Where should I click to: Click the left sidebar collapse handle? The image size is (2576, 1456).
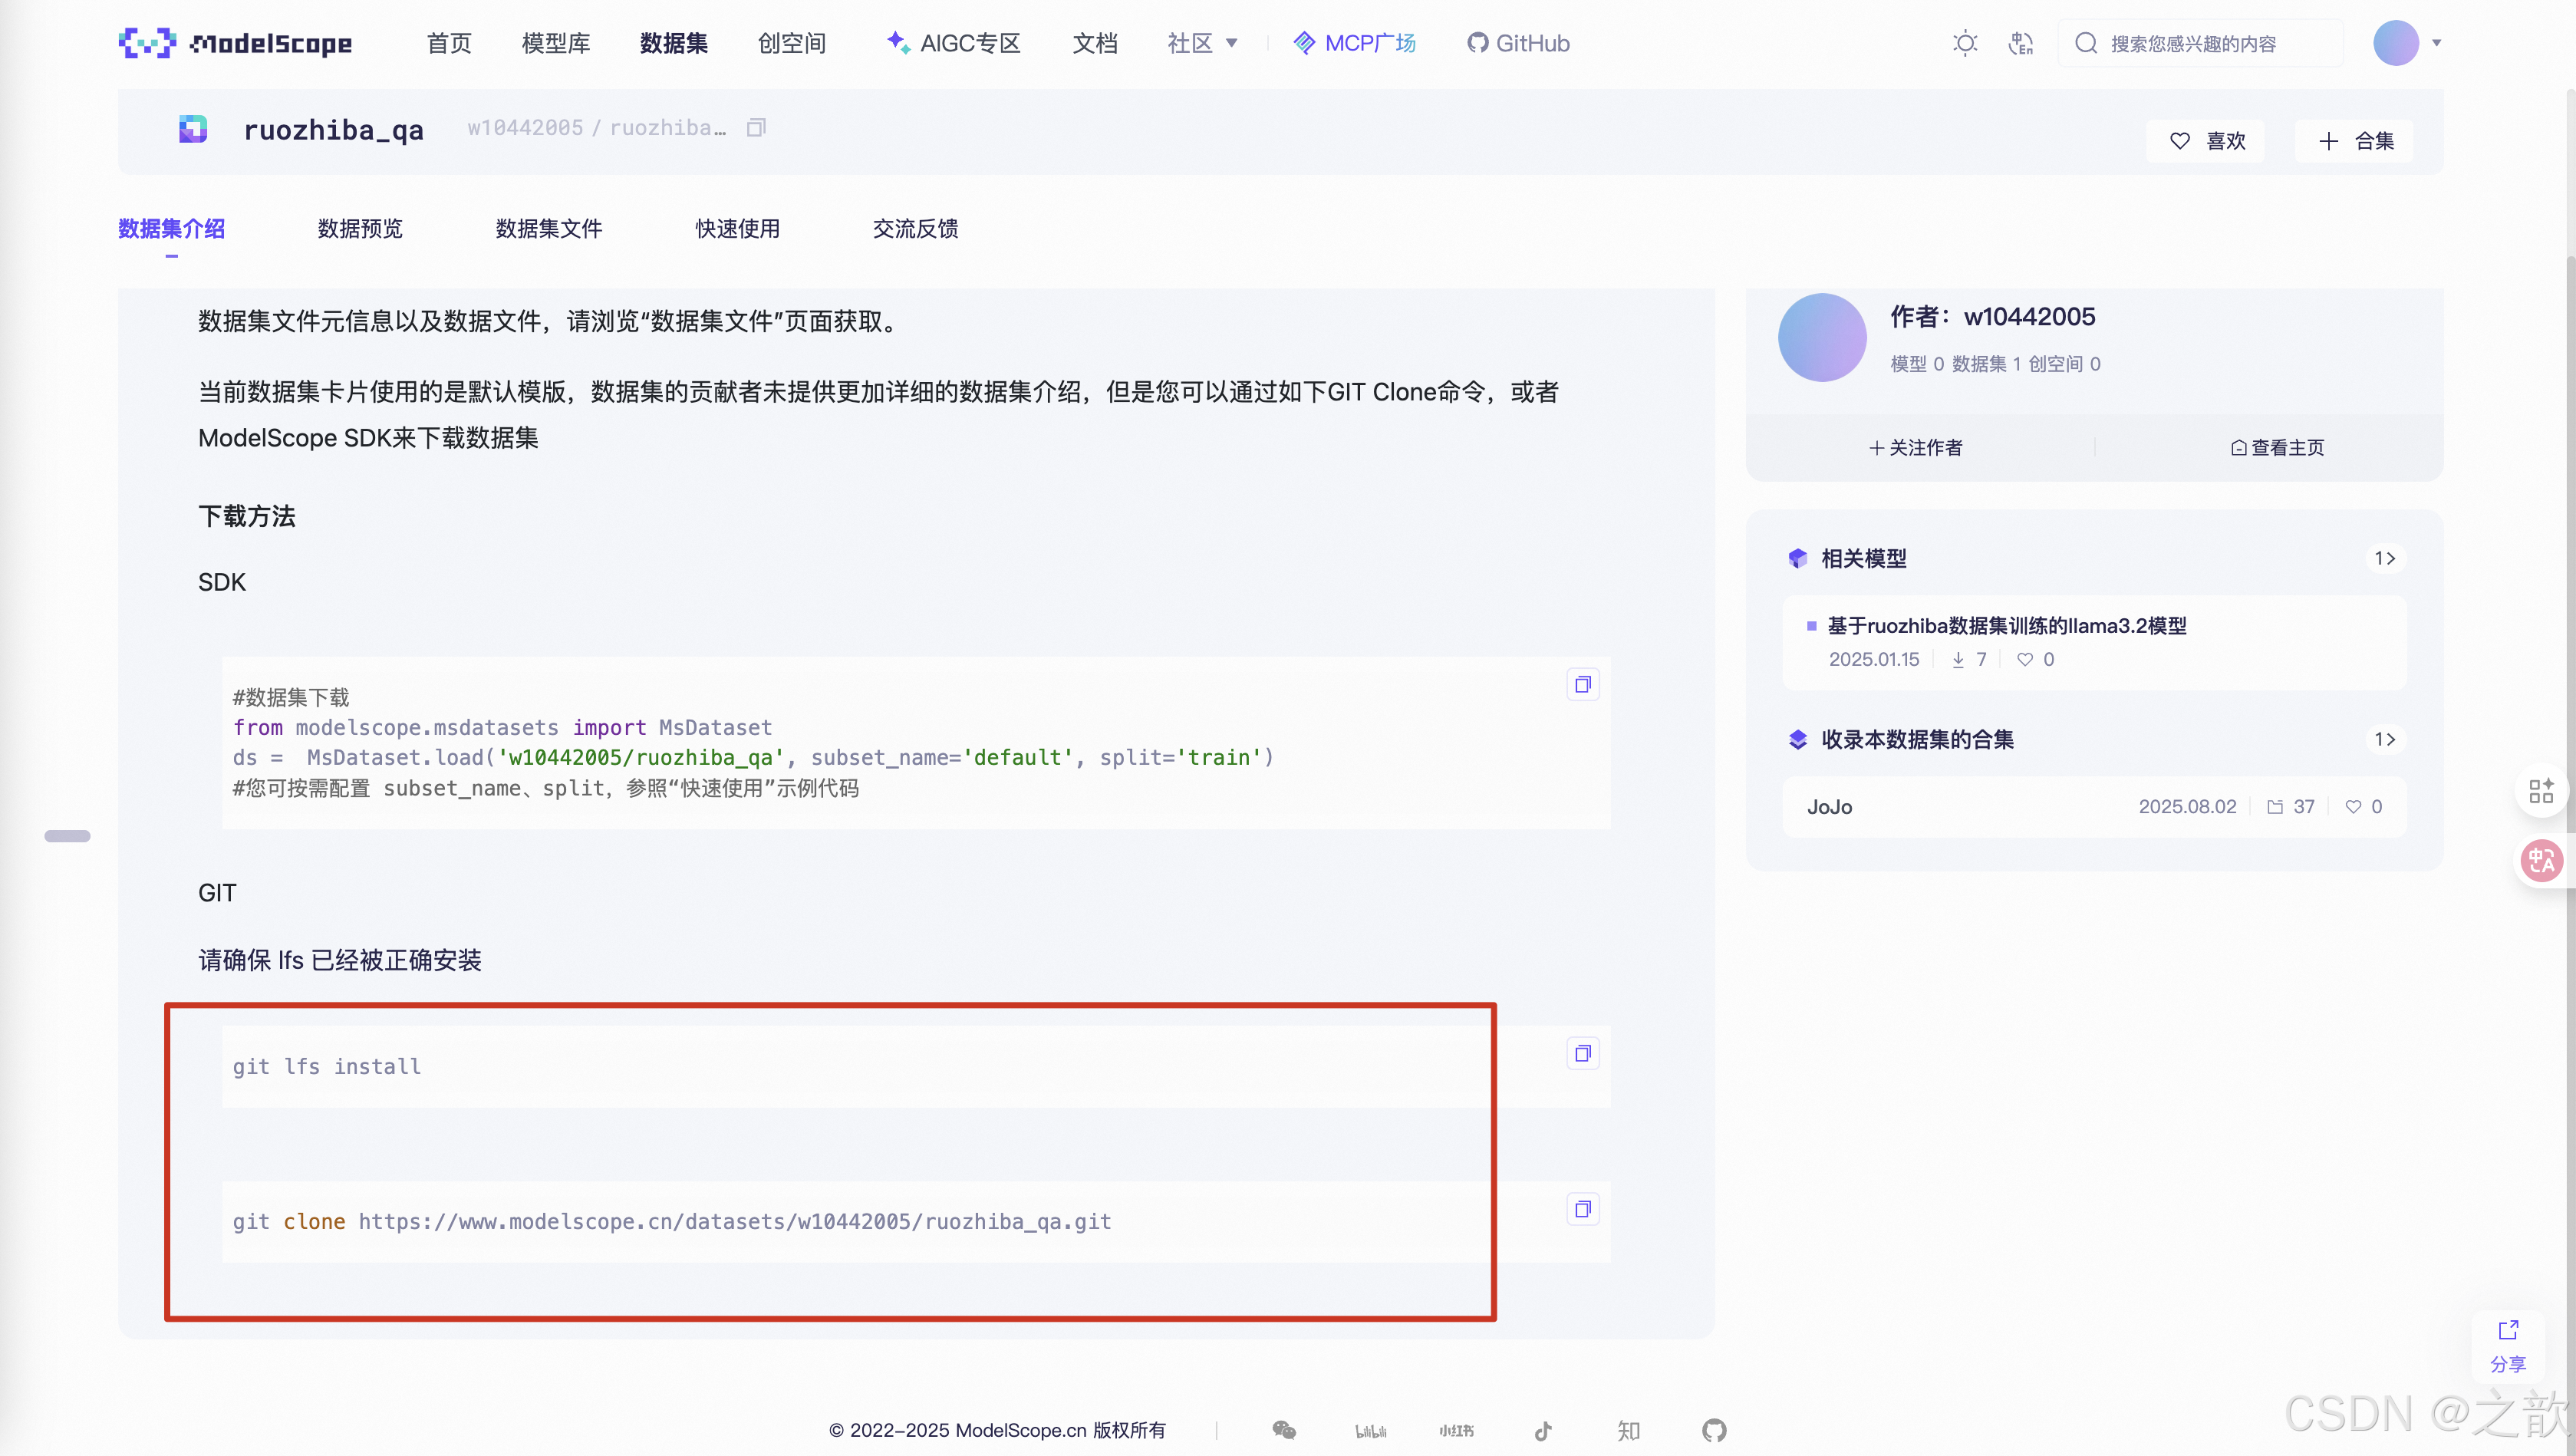(x=67, y=836)
